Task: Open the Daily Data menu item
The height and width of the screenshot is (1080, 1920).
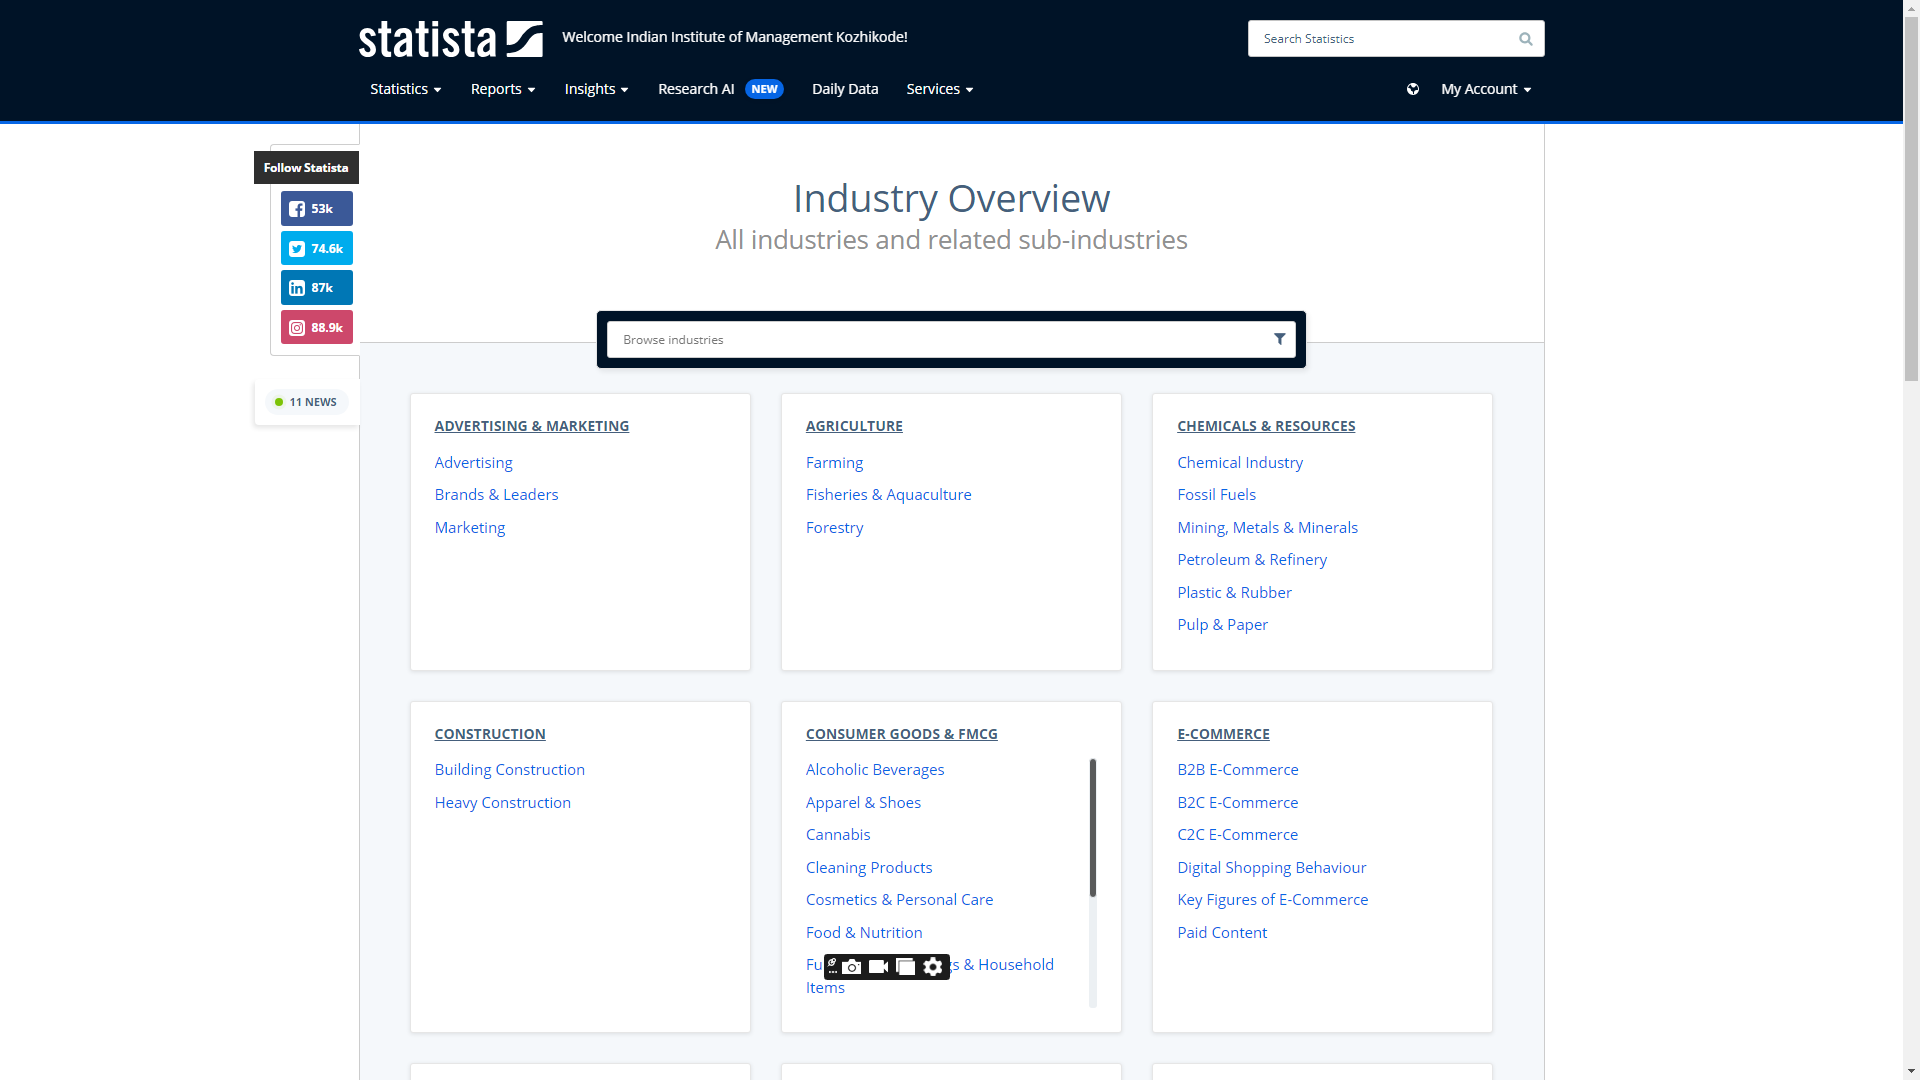Action: click(x=844, y=89)
